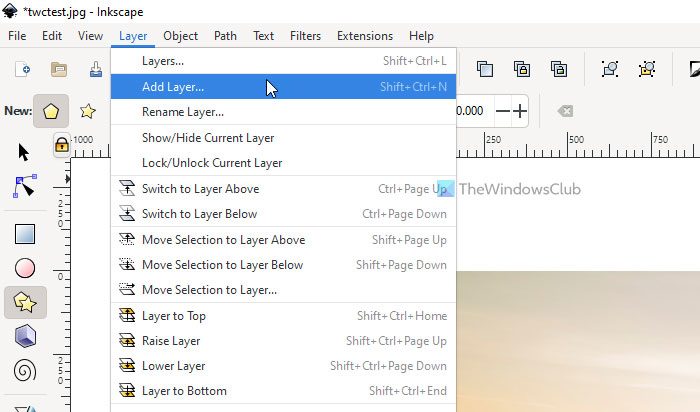The image size is (700, 412).
Task: Click the Create clone toolbar icon
Action: click(522, 69)
